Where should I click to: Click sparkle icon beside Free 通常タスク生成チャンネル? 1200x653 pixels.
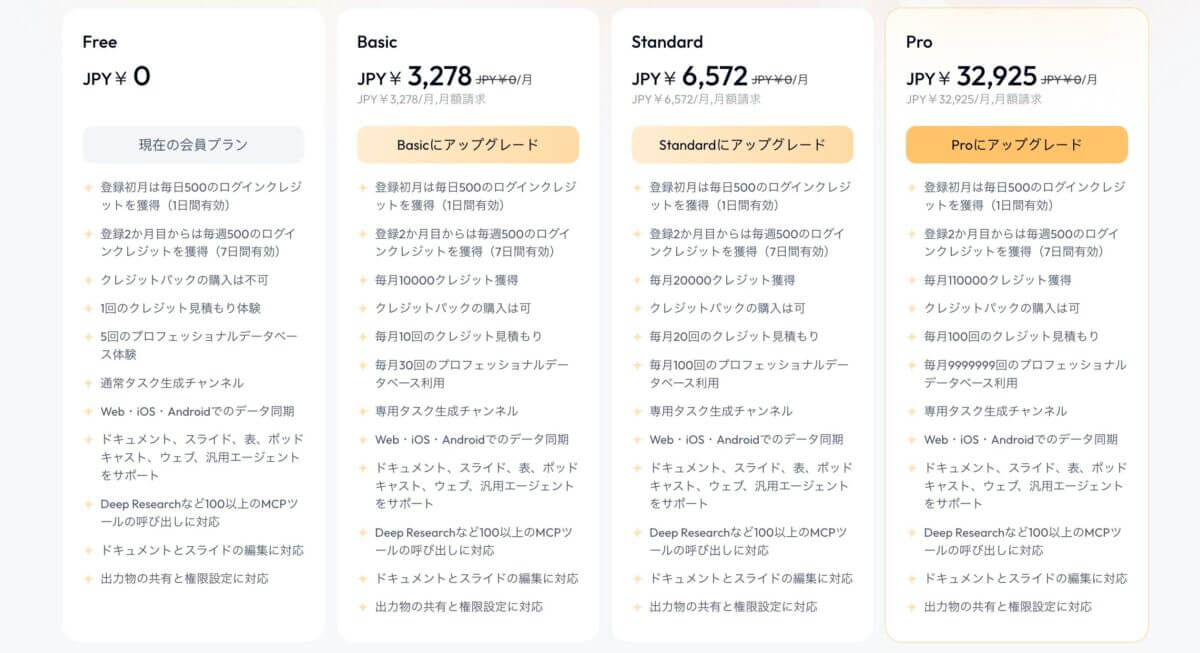coord(89,383)
